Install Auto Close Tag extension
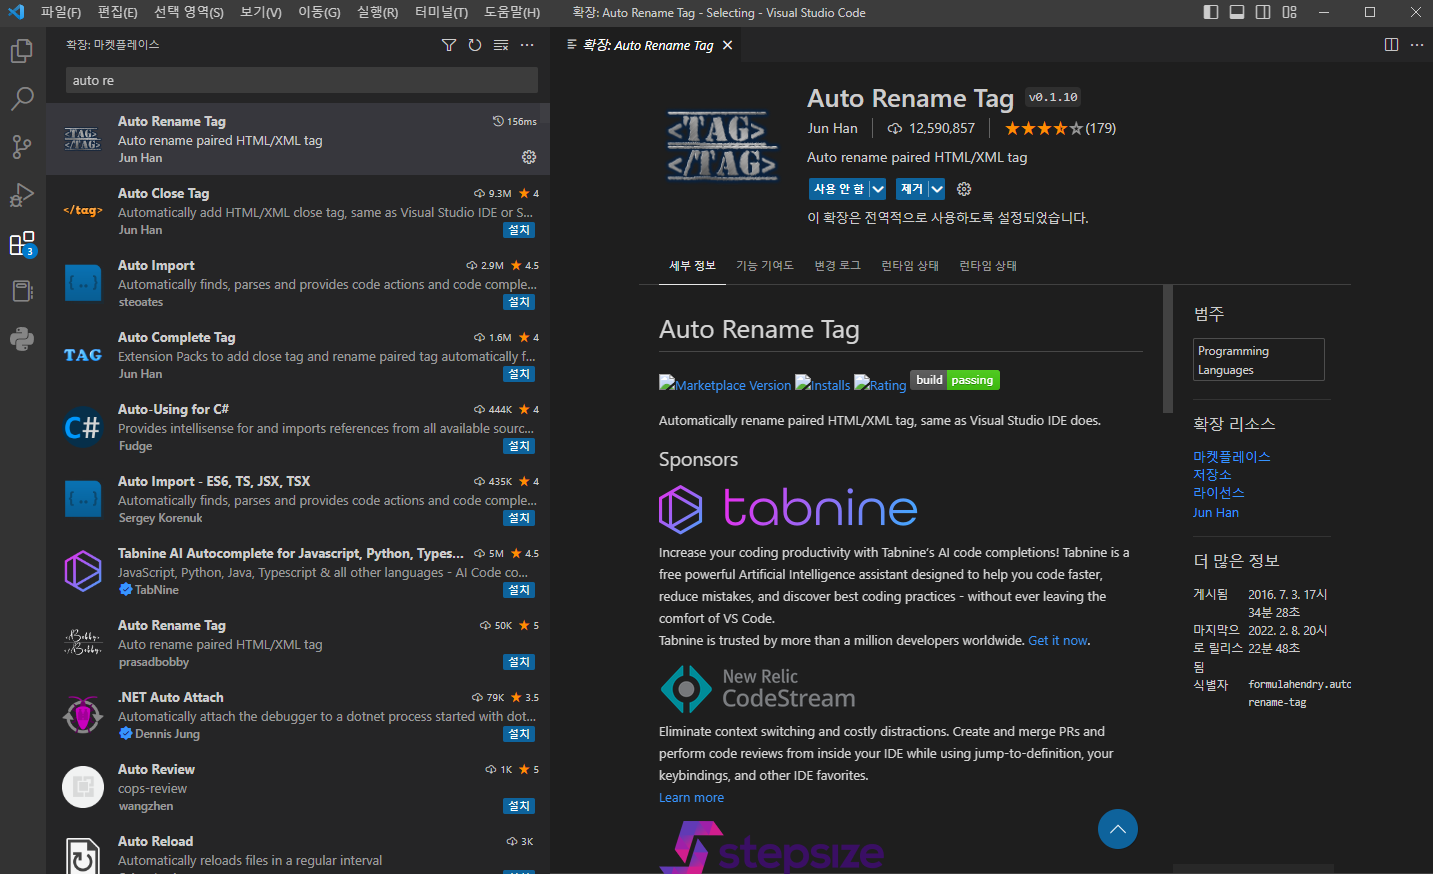 click(519, 230)
